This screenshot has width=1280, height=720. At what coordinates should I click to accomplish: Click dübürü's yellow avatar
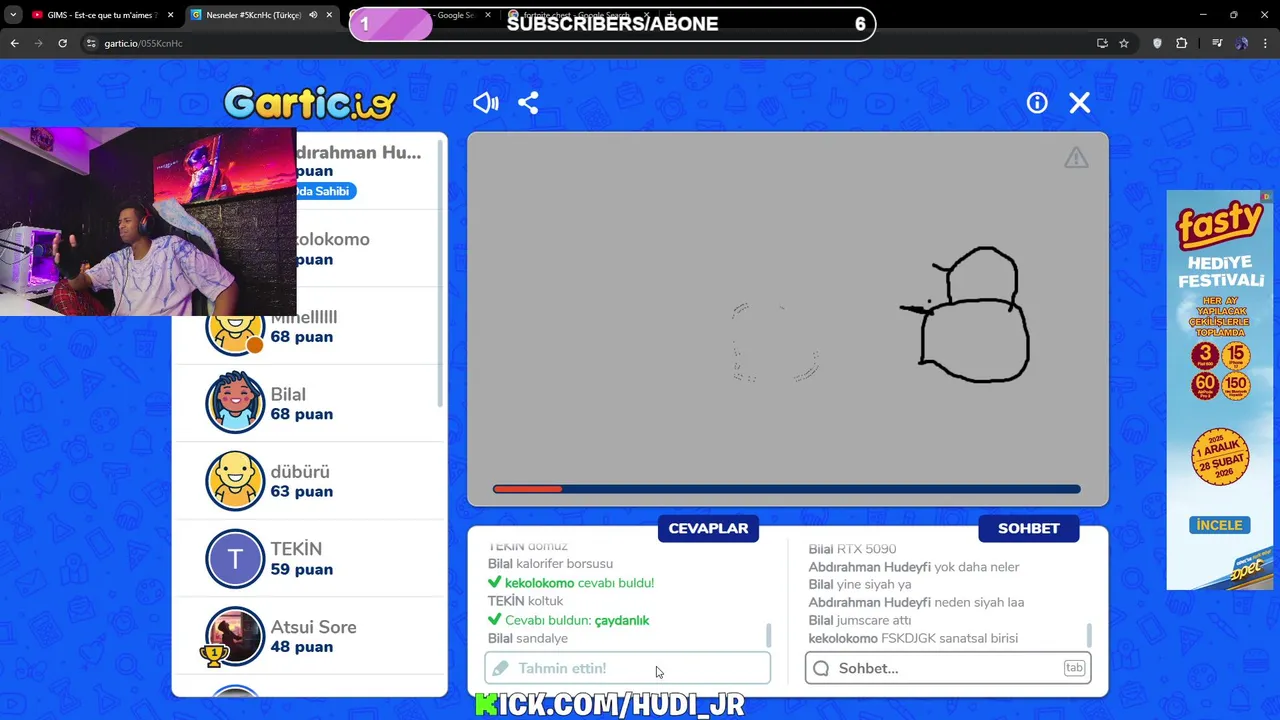coord(235,481)
